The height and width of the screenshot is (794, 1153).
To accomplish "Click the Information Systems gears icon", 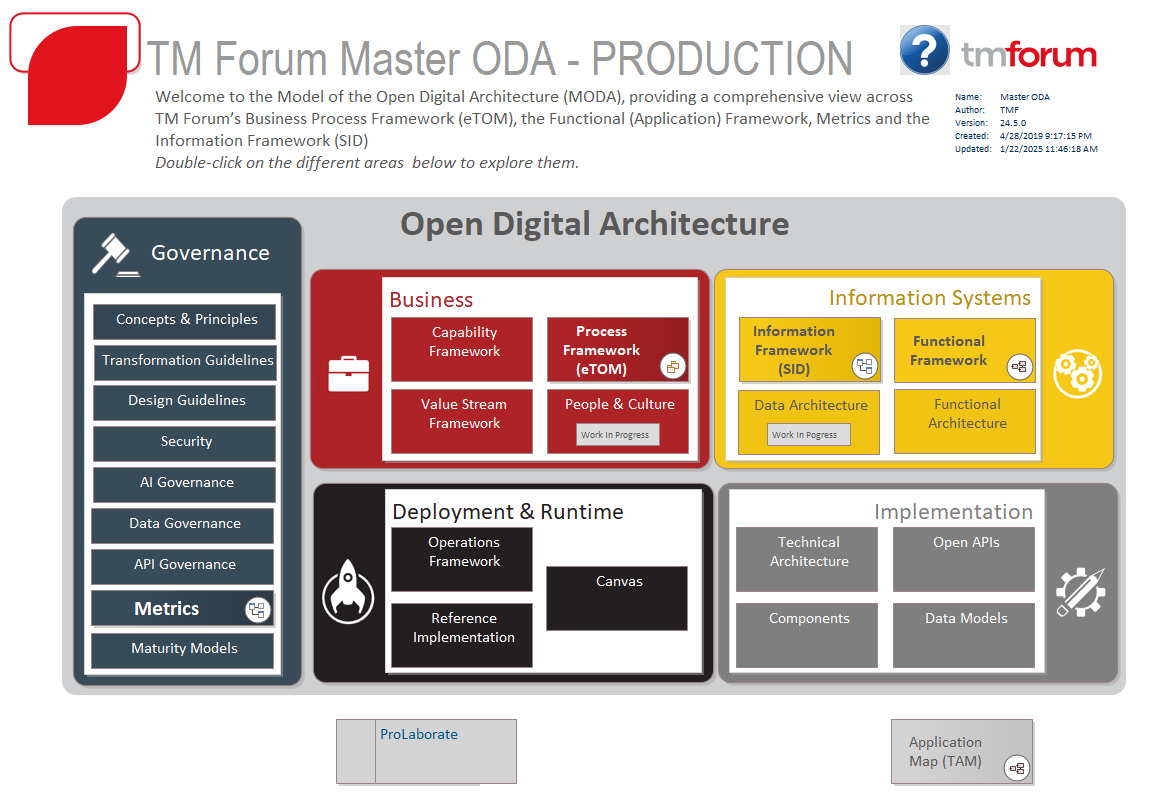I will tap(1077, 373).
